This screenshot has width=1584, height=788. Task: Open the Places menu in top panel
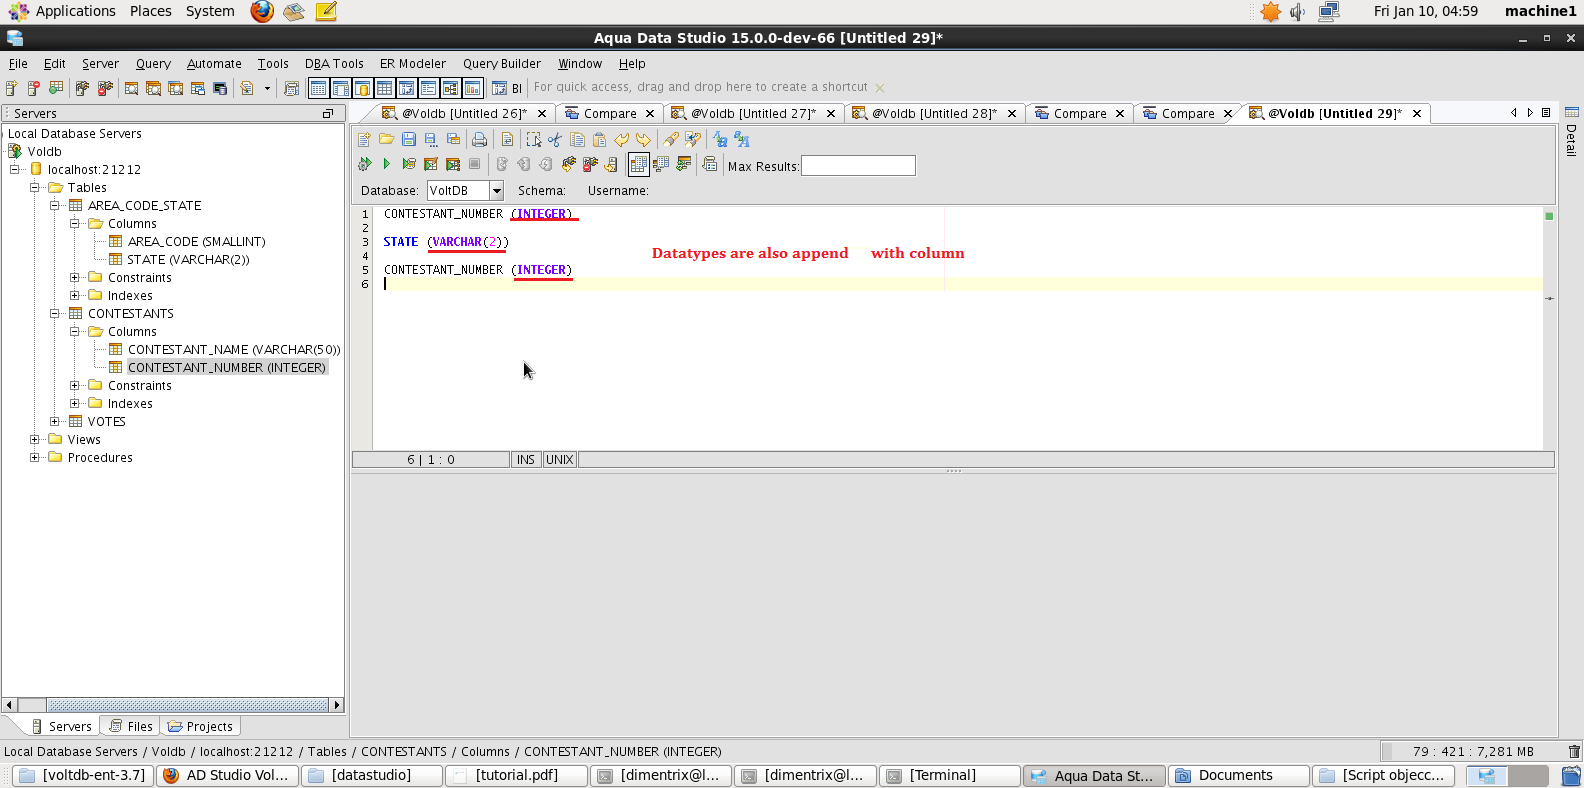pyautogui.click(x=151, y=11)
